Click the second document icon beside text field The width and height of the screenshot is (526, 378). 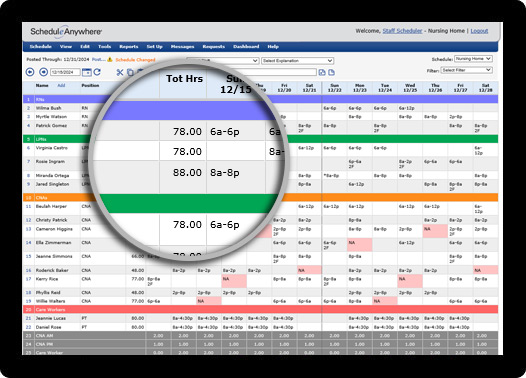(331, 72)
